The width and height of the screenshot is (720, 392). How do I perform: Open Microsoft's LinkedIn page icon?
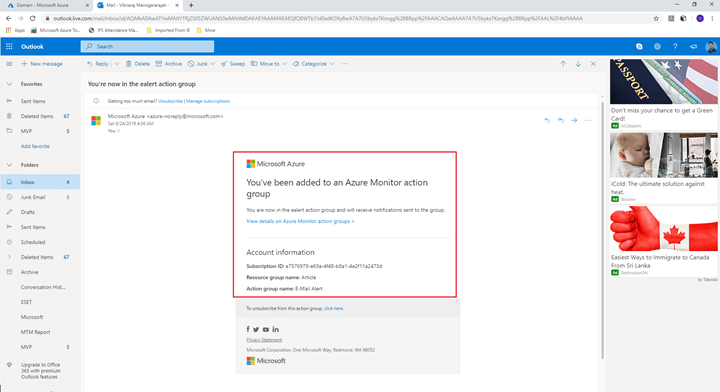(276, 329)
